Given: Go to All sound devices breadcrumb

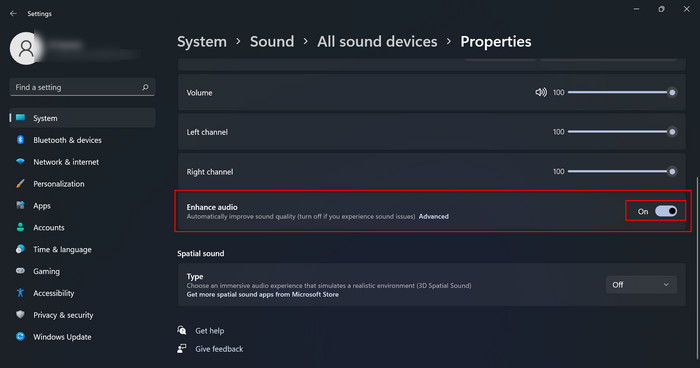Looking at the screenshot, I should coord(377,42).
